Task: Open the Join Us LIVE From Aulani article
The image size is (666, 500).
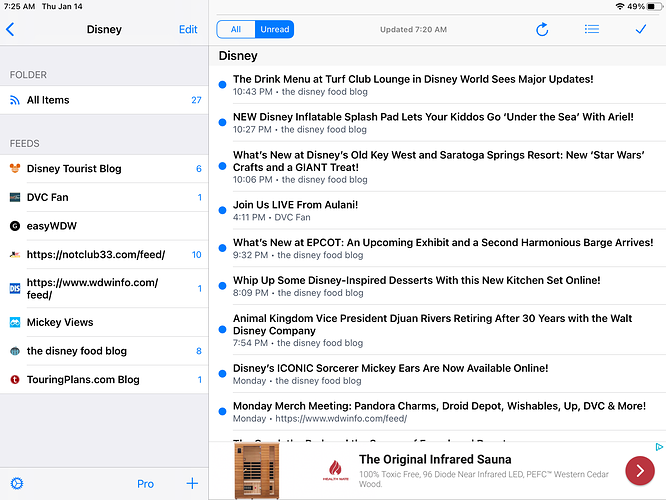Action: [437, 211]
